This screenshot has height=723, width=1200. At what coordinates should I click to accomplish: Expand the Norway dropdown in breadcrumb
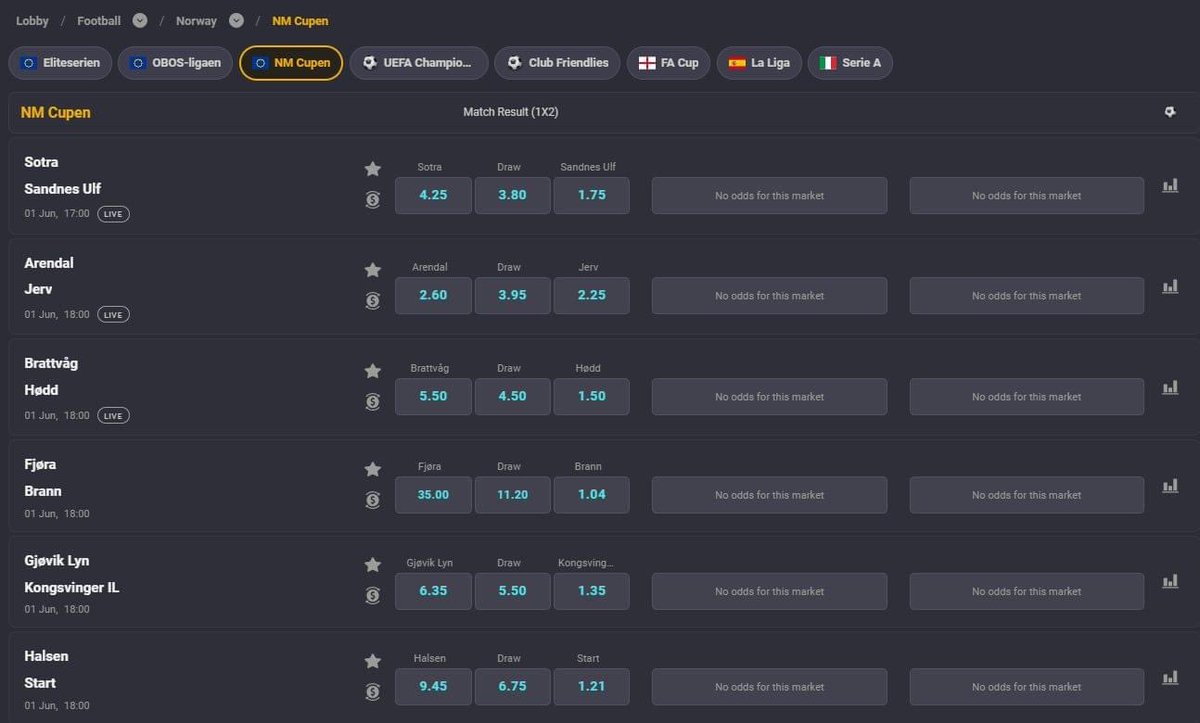(x=236, y=21)
